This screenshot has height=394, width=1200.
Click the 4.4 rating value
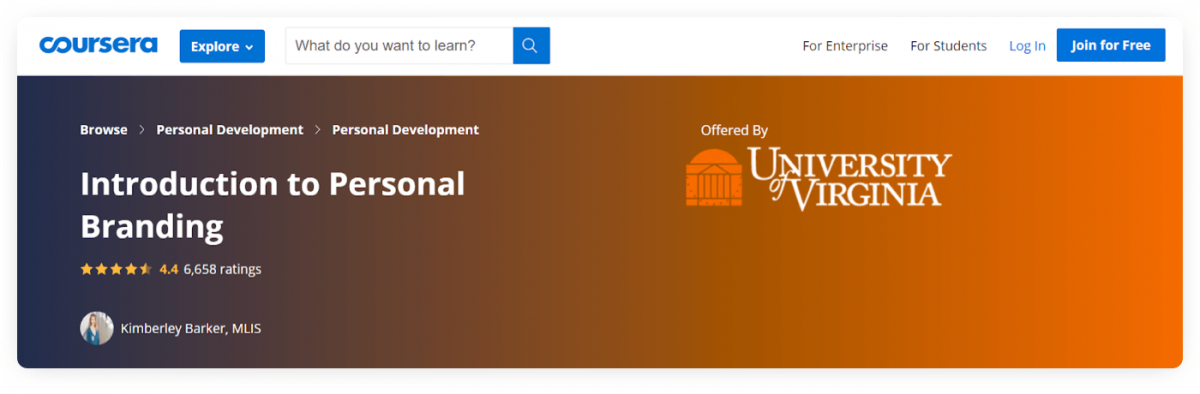point(169,269)
